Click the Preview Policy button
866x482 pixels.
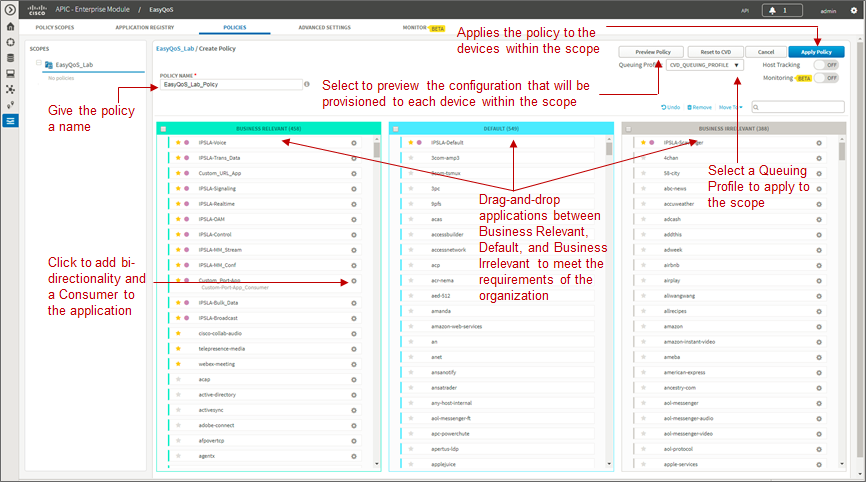651,52
